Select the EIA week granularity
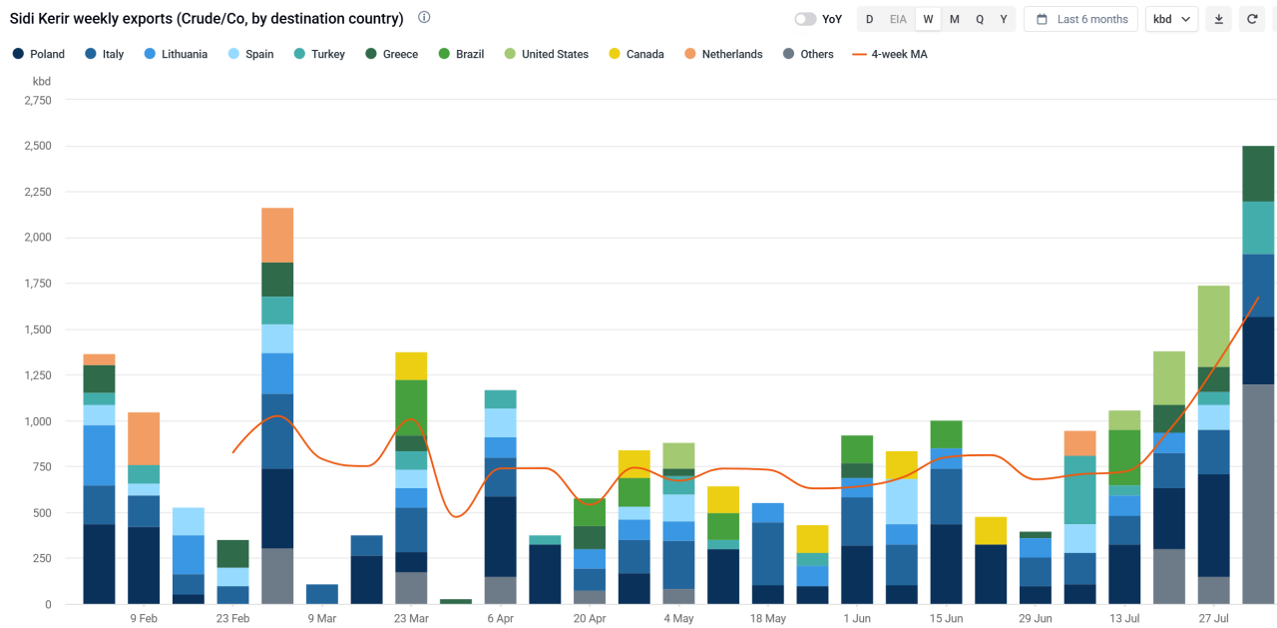The width and height of the screenshot is (1277, 628). pyautogui.click(x=898, y=19)
